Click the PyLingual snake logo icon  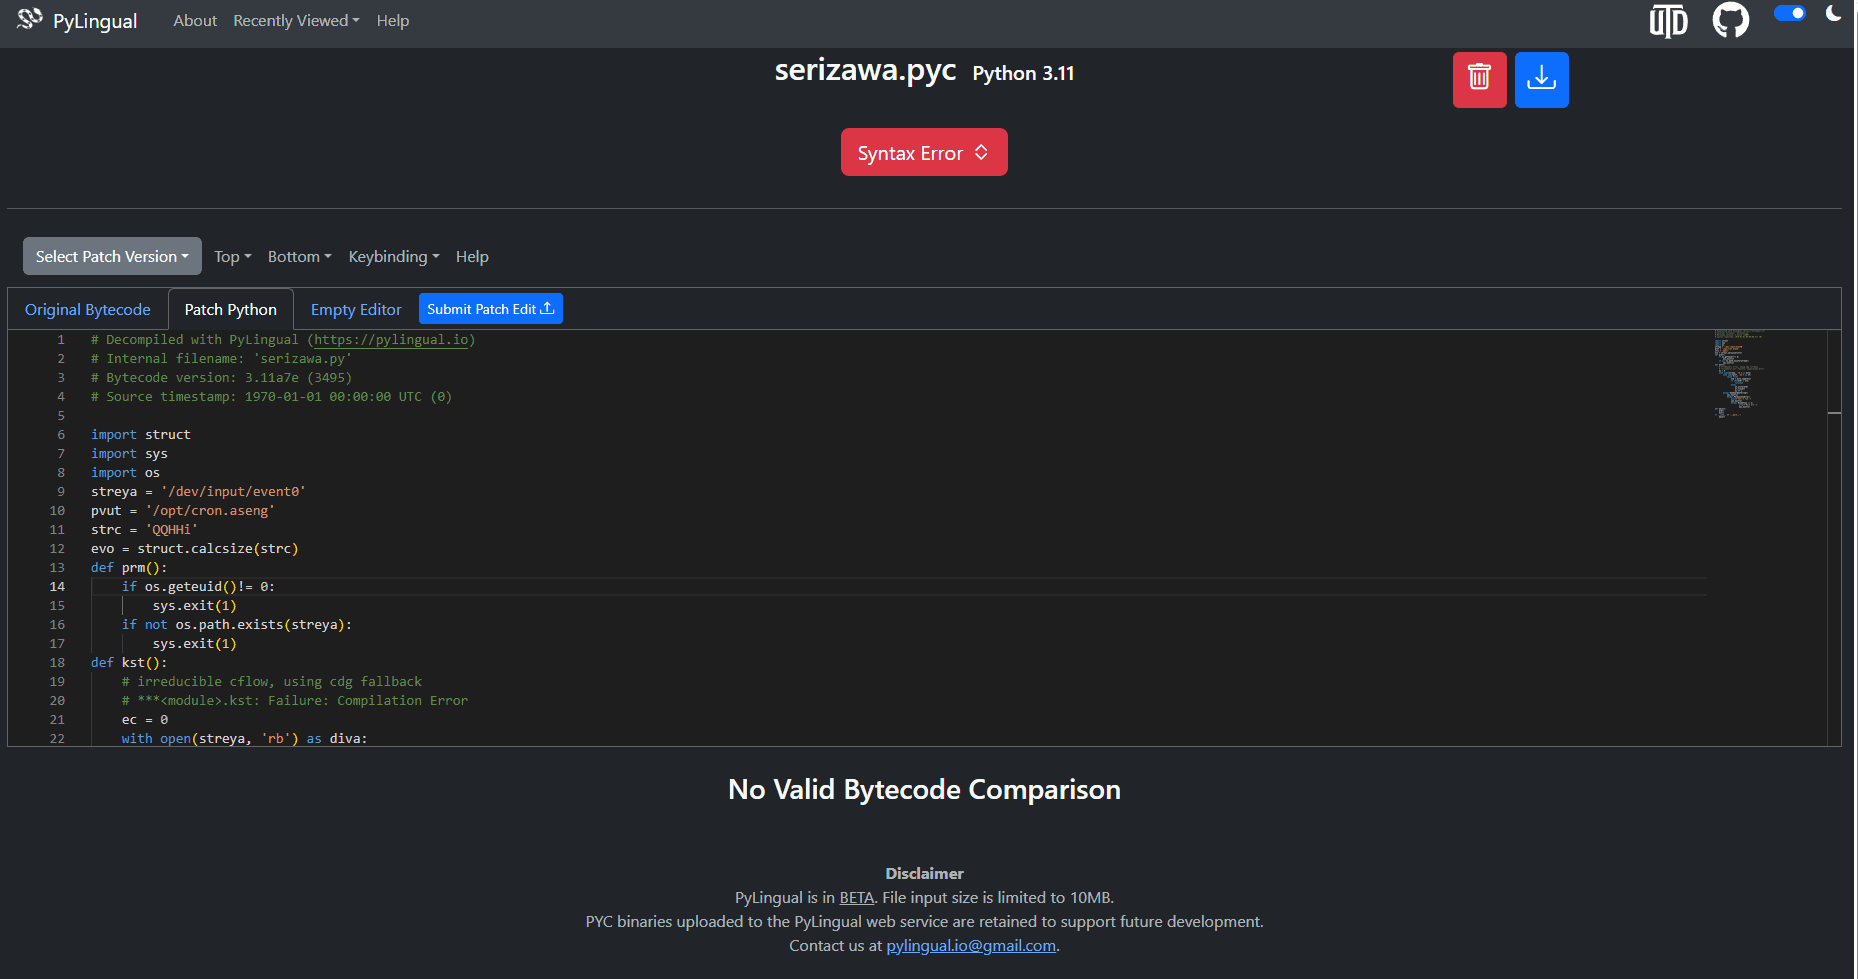(29, 19)
